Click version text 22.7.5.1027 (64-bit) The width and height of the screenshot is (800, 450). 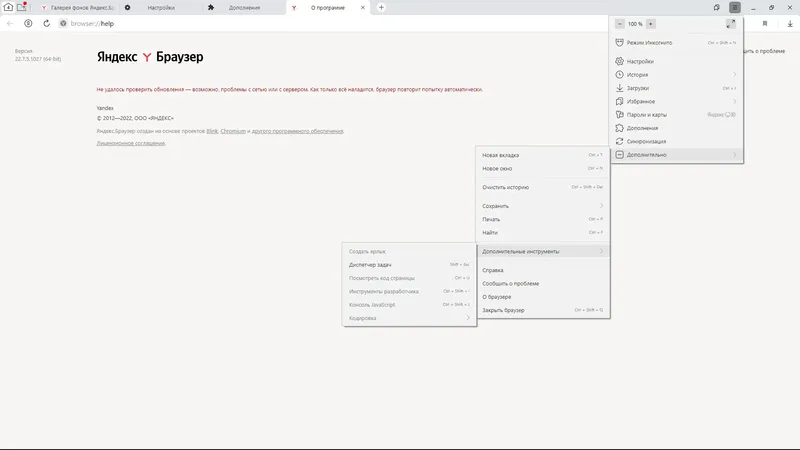pos(38,59)
